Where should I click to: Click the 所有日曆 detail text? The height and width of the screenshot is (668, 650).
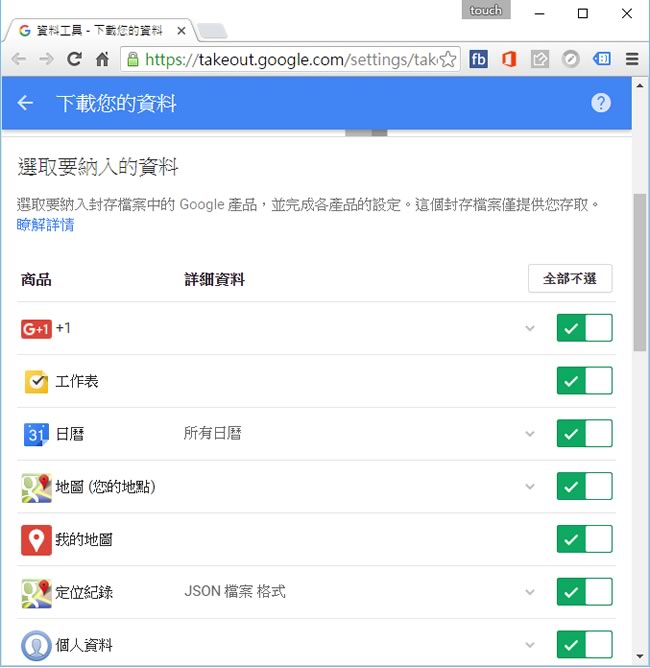tap(213, 433)
